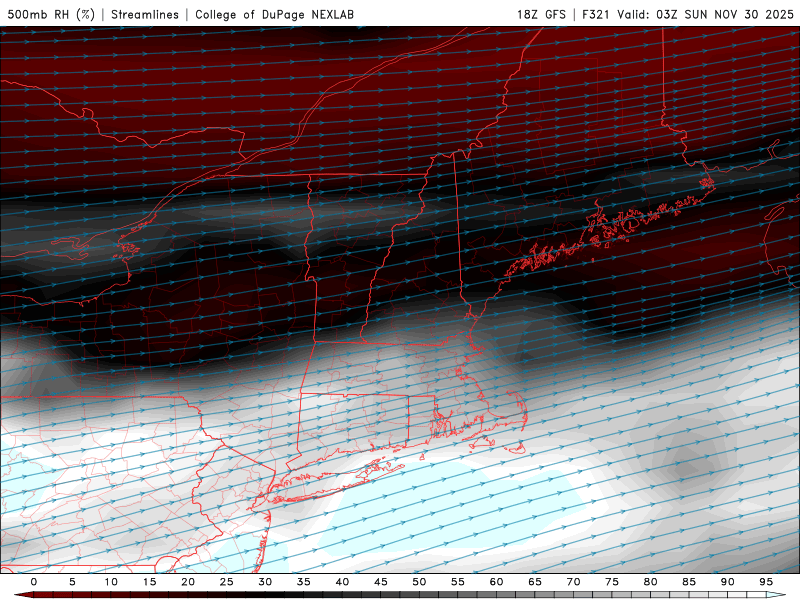Click the "18Z GFS" model run label
Image resolution: width=800 pixels, height=600 pixels.
point(541,14)
